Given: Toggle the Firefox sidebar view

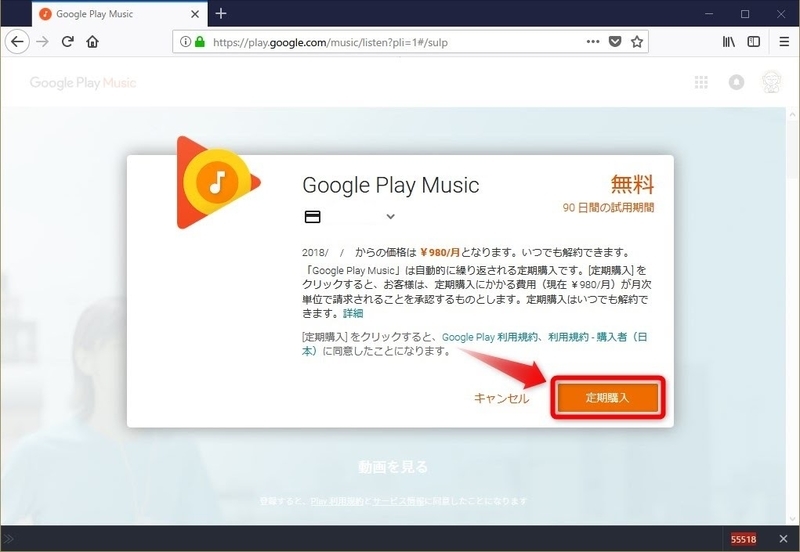Looking at the screenshot, I should [754, 42].
